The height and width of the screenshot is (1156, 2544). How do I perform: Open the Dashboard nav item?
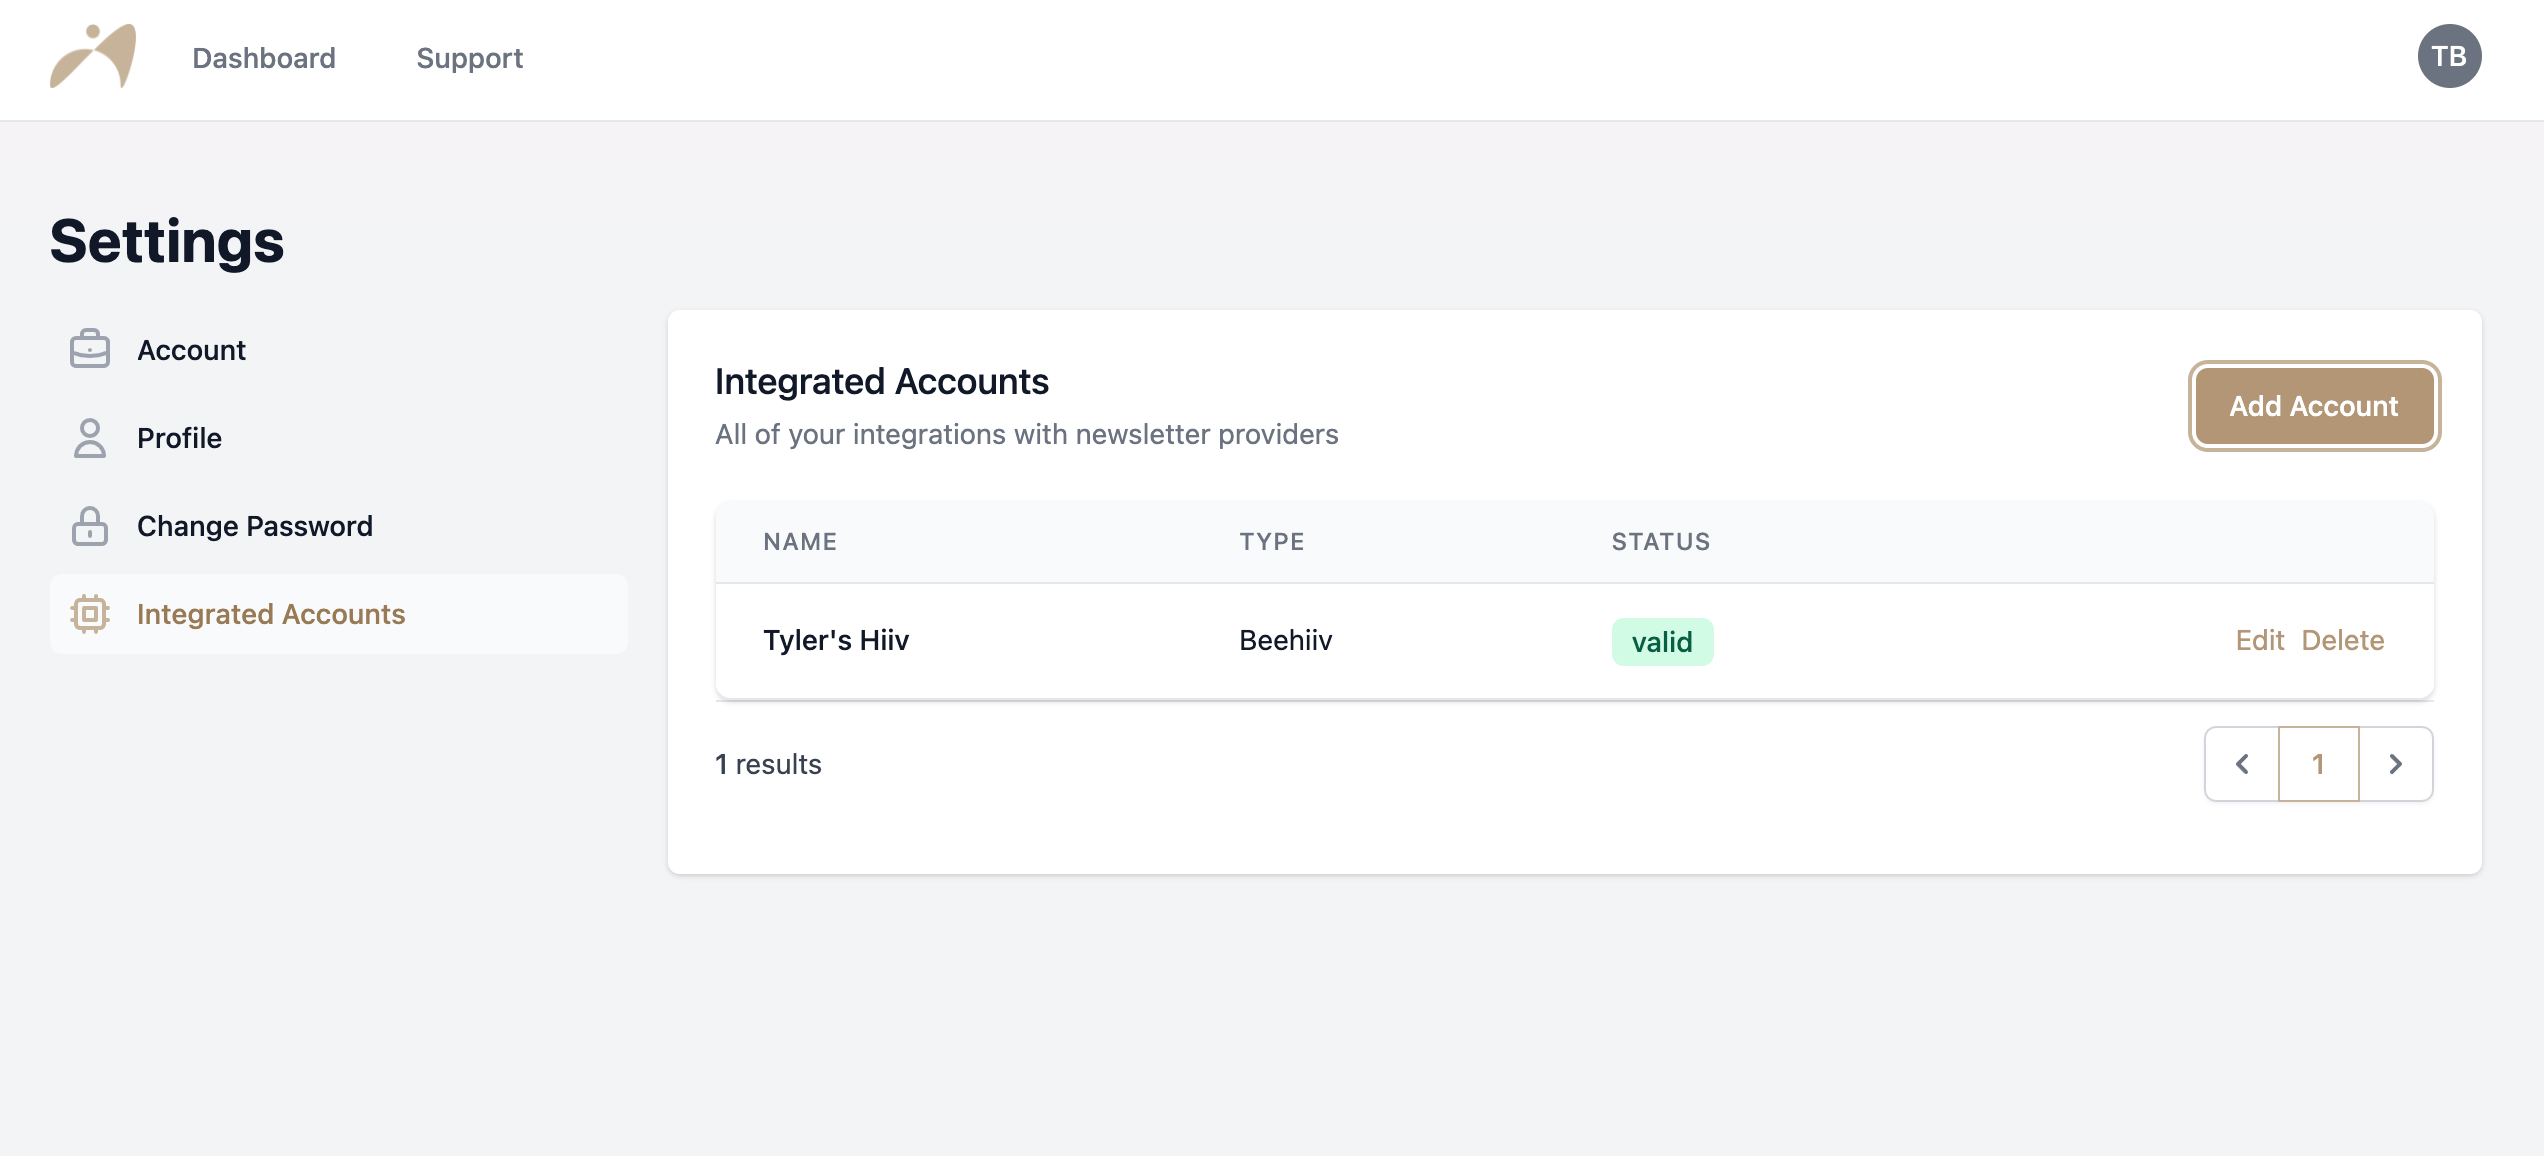(264, 58)
